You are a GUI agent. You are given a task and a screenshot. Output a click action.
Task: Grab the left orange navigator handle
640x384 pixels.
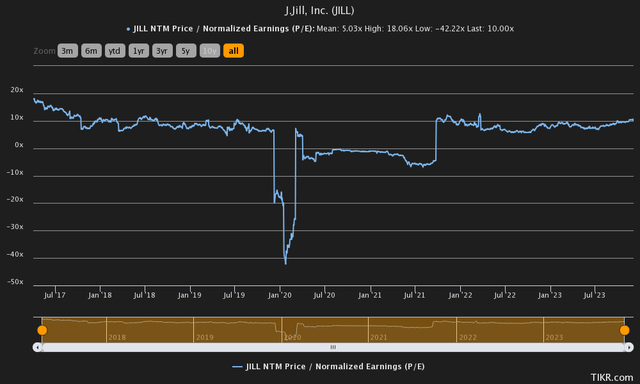pyautogui.click(x=42, y=330)
